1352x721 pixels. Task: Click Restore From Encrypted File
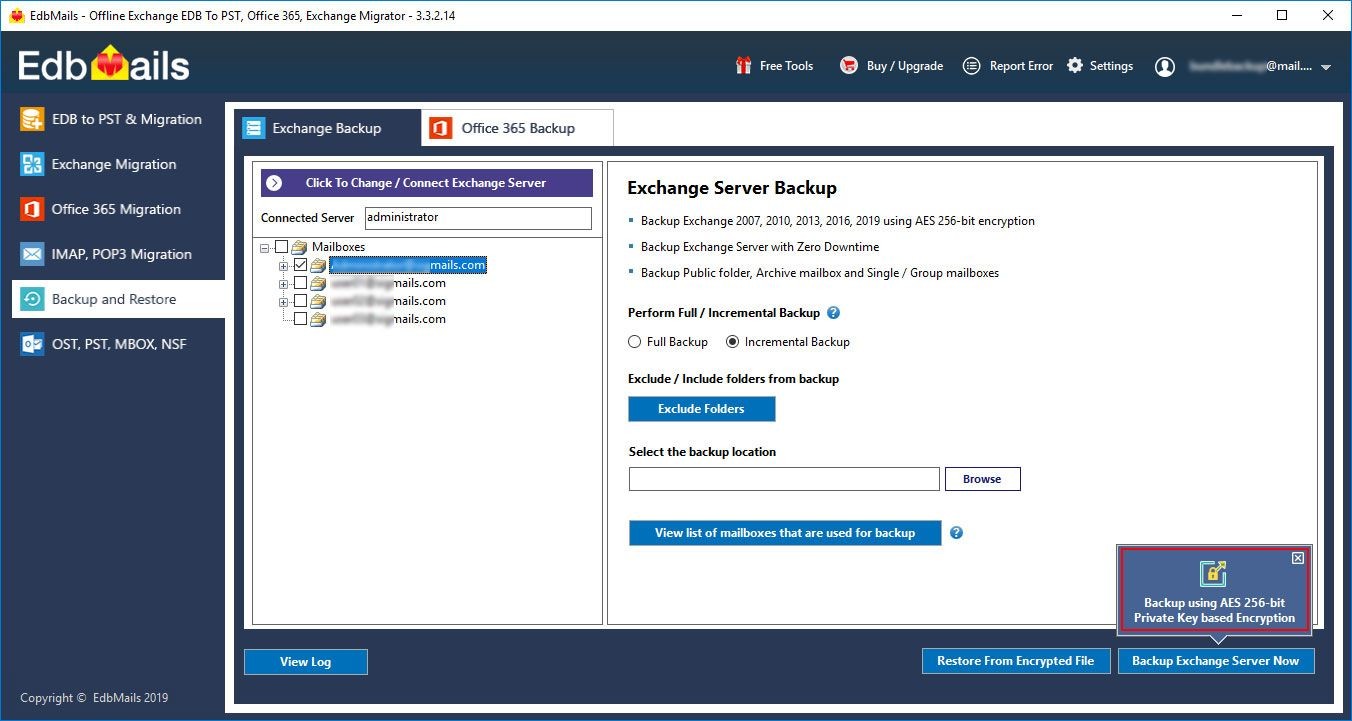(x=1016, y=661)
